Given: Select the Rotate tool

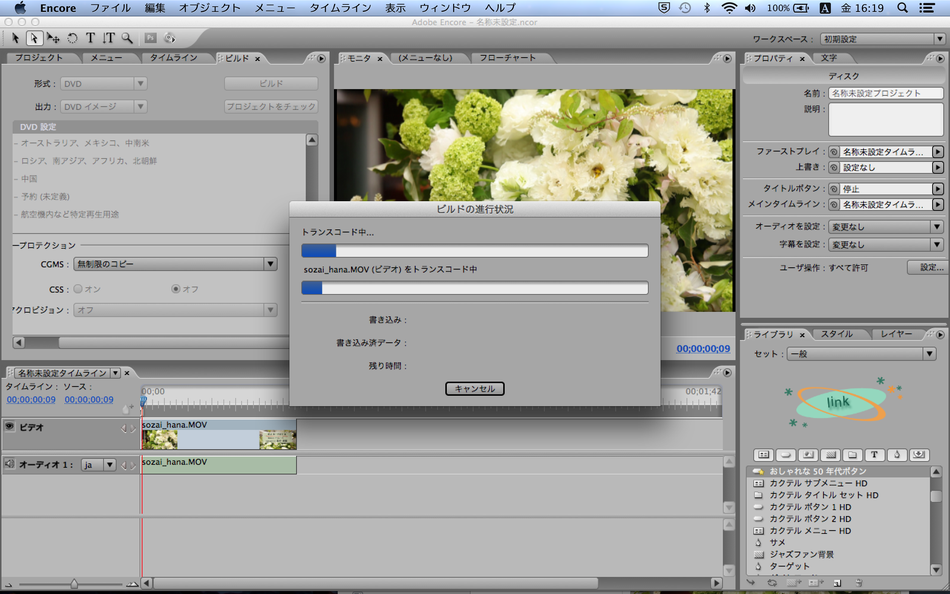Looking at the screenshot, I should point(73,38).
